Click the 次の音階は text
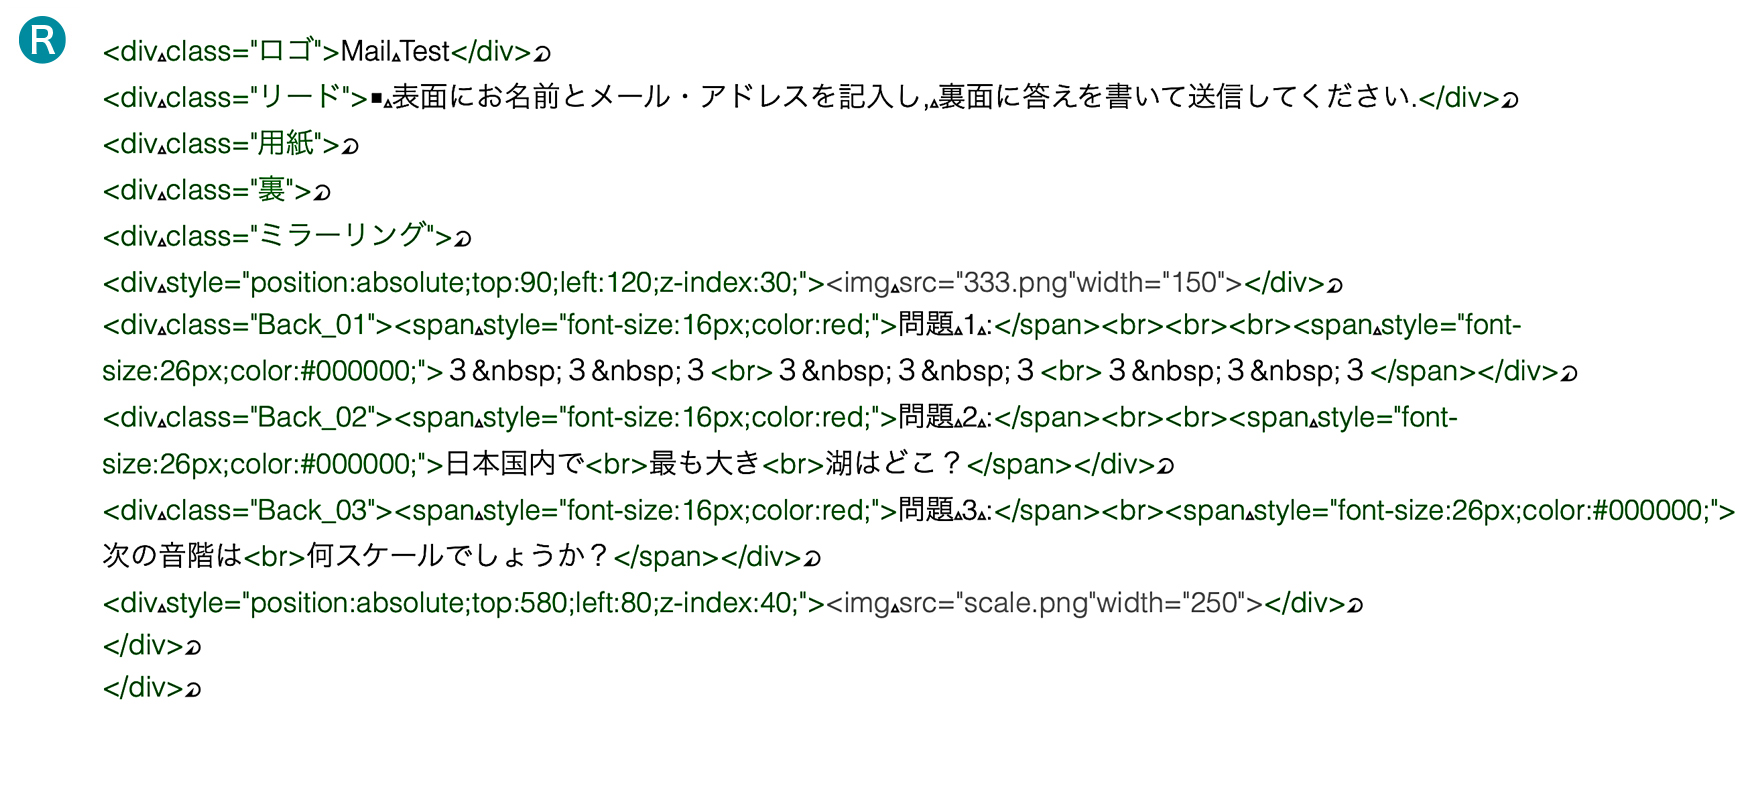Screen dimensions: 1740x800 [x=172, y=557]
